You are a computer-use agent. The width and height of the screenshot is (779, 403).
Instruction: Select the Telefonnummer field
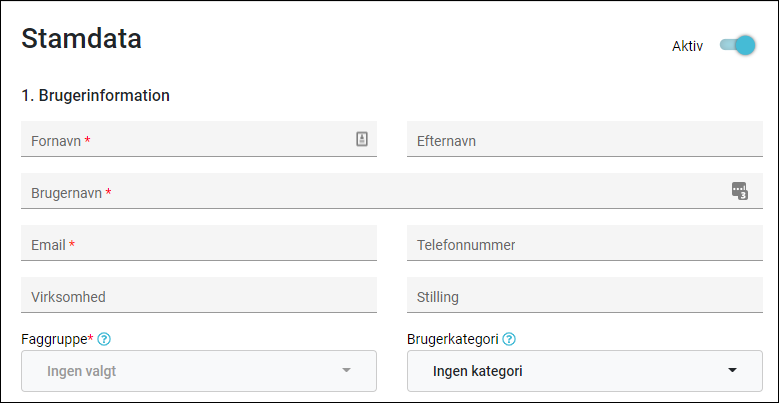(585, 243)
